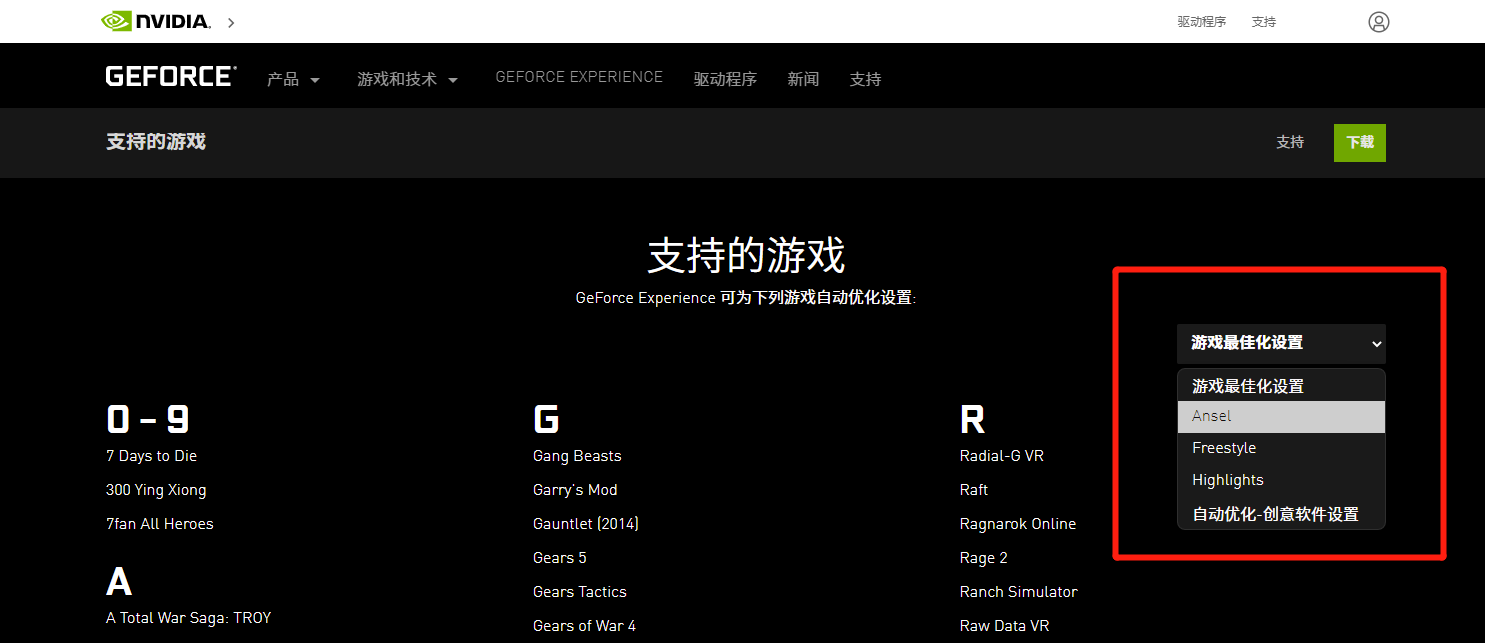Click the 支持的游戏 sub-header title
1485x643 pixels.
coord(156,141)
